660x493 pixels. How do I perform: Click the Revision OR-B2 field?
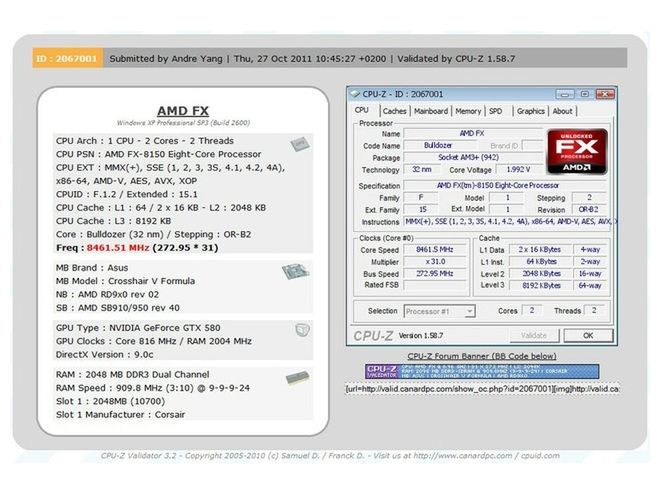point(588,210)
